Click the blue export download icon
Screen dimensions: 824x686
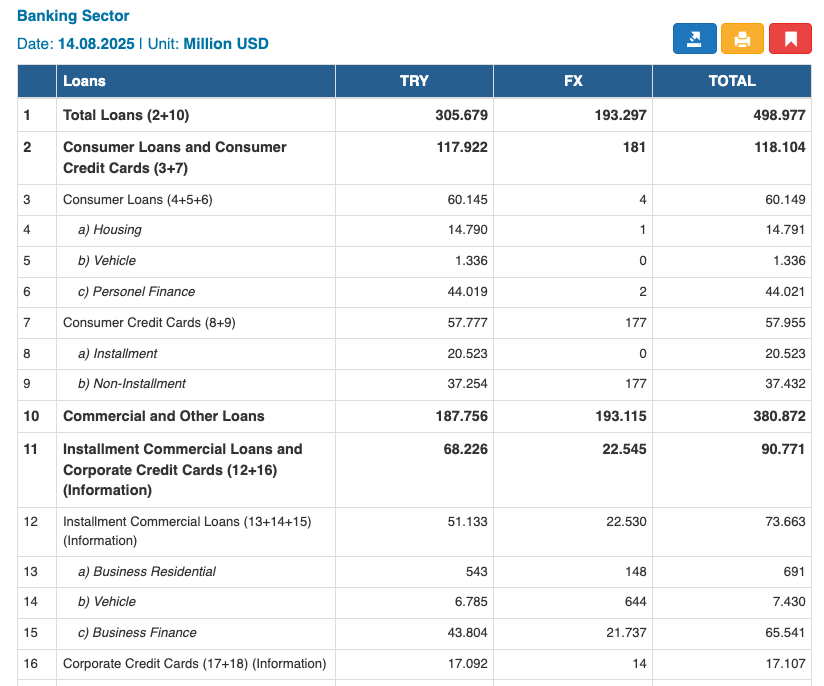[694, 39]
